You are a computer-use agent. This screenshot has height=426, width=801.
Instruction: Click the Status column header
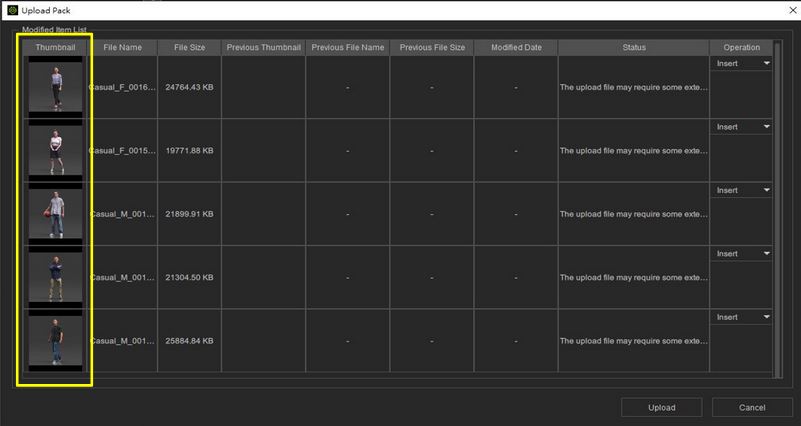[634, 48]
